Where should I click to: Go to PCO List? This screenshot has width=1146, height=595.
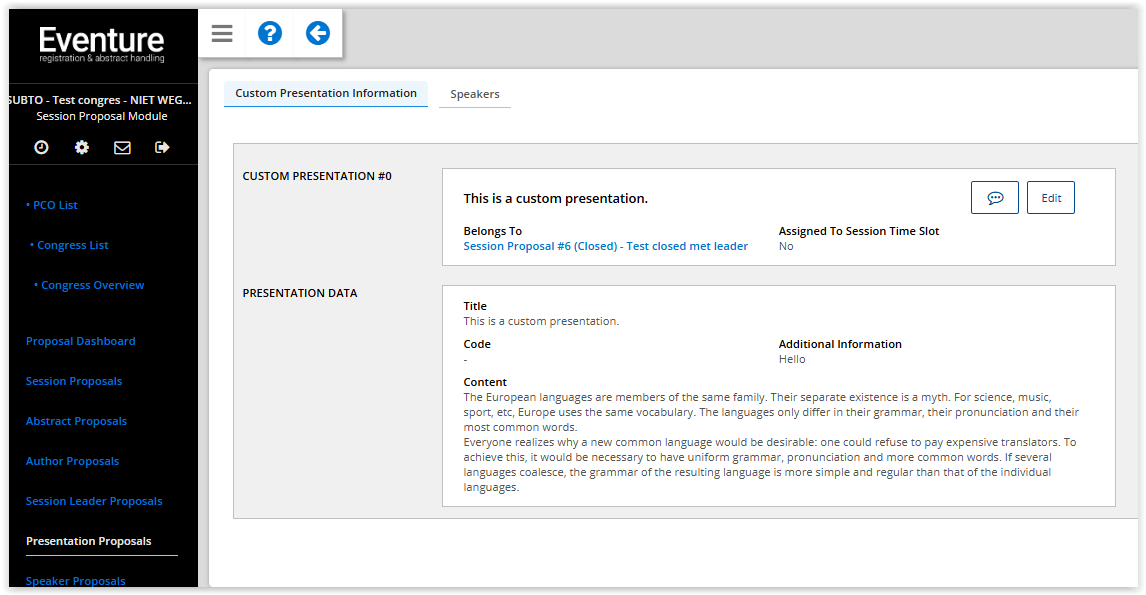click(x=52, y=205)
